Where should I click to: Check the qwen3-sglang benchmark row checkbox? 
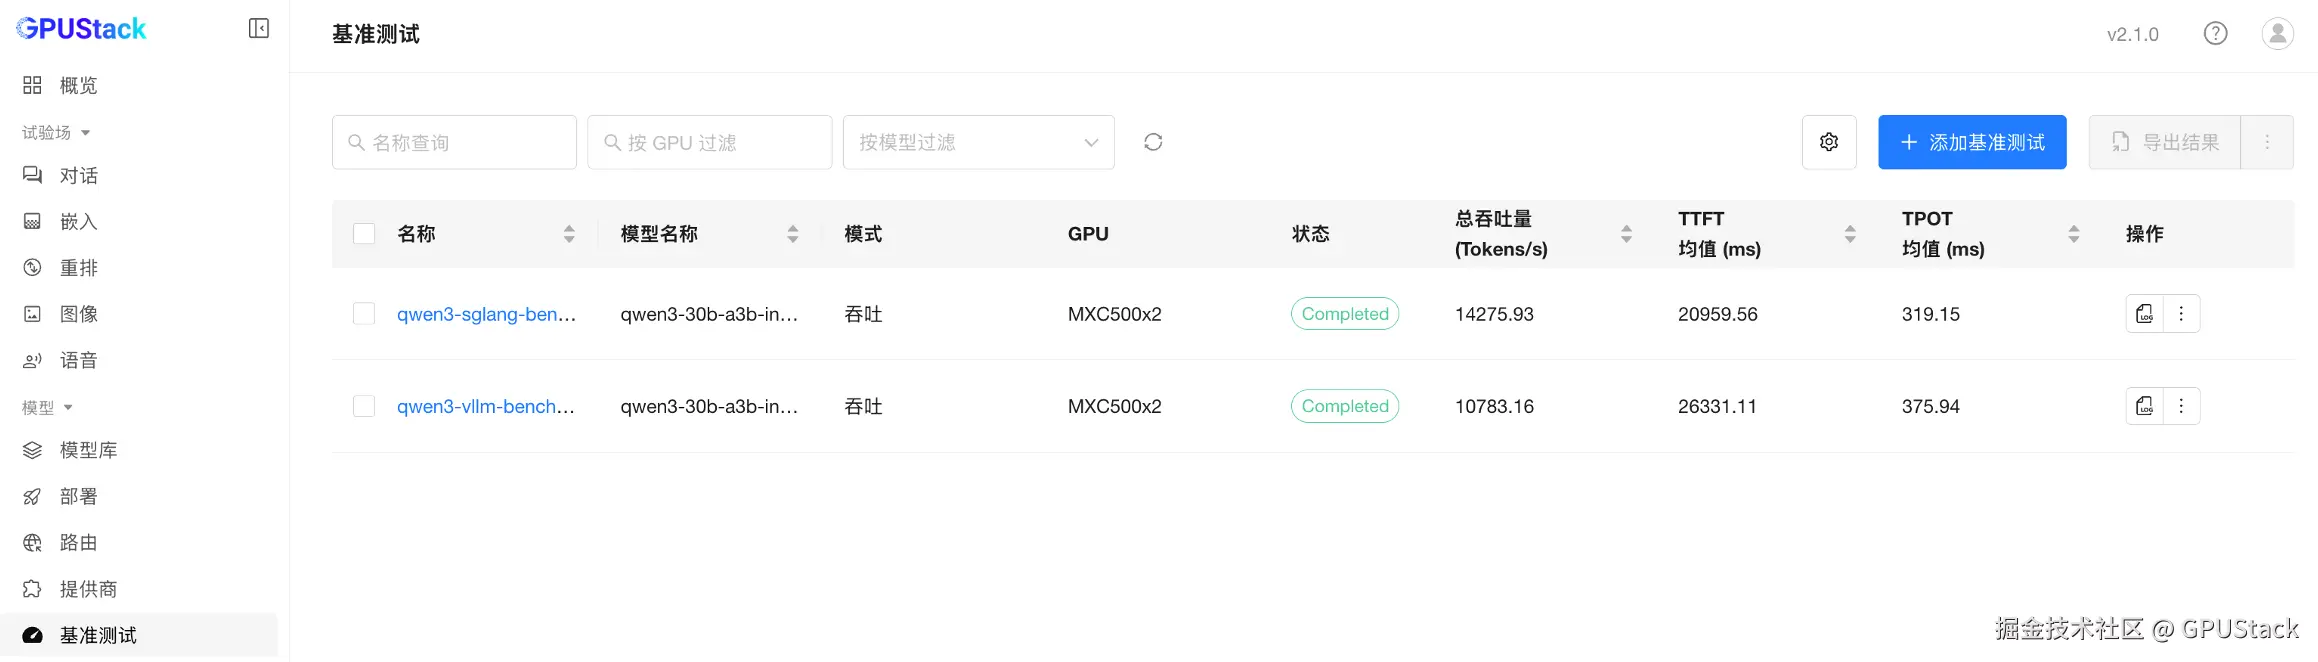(x=364, y=314)
